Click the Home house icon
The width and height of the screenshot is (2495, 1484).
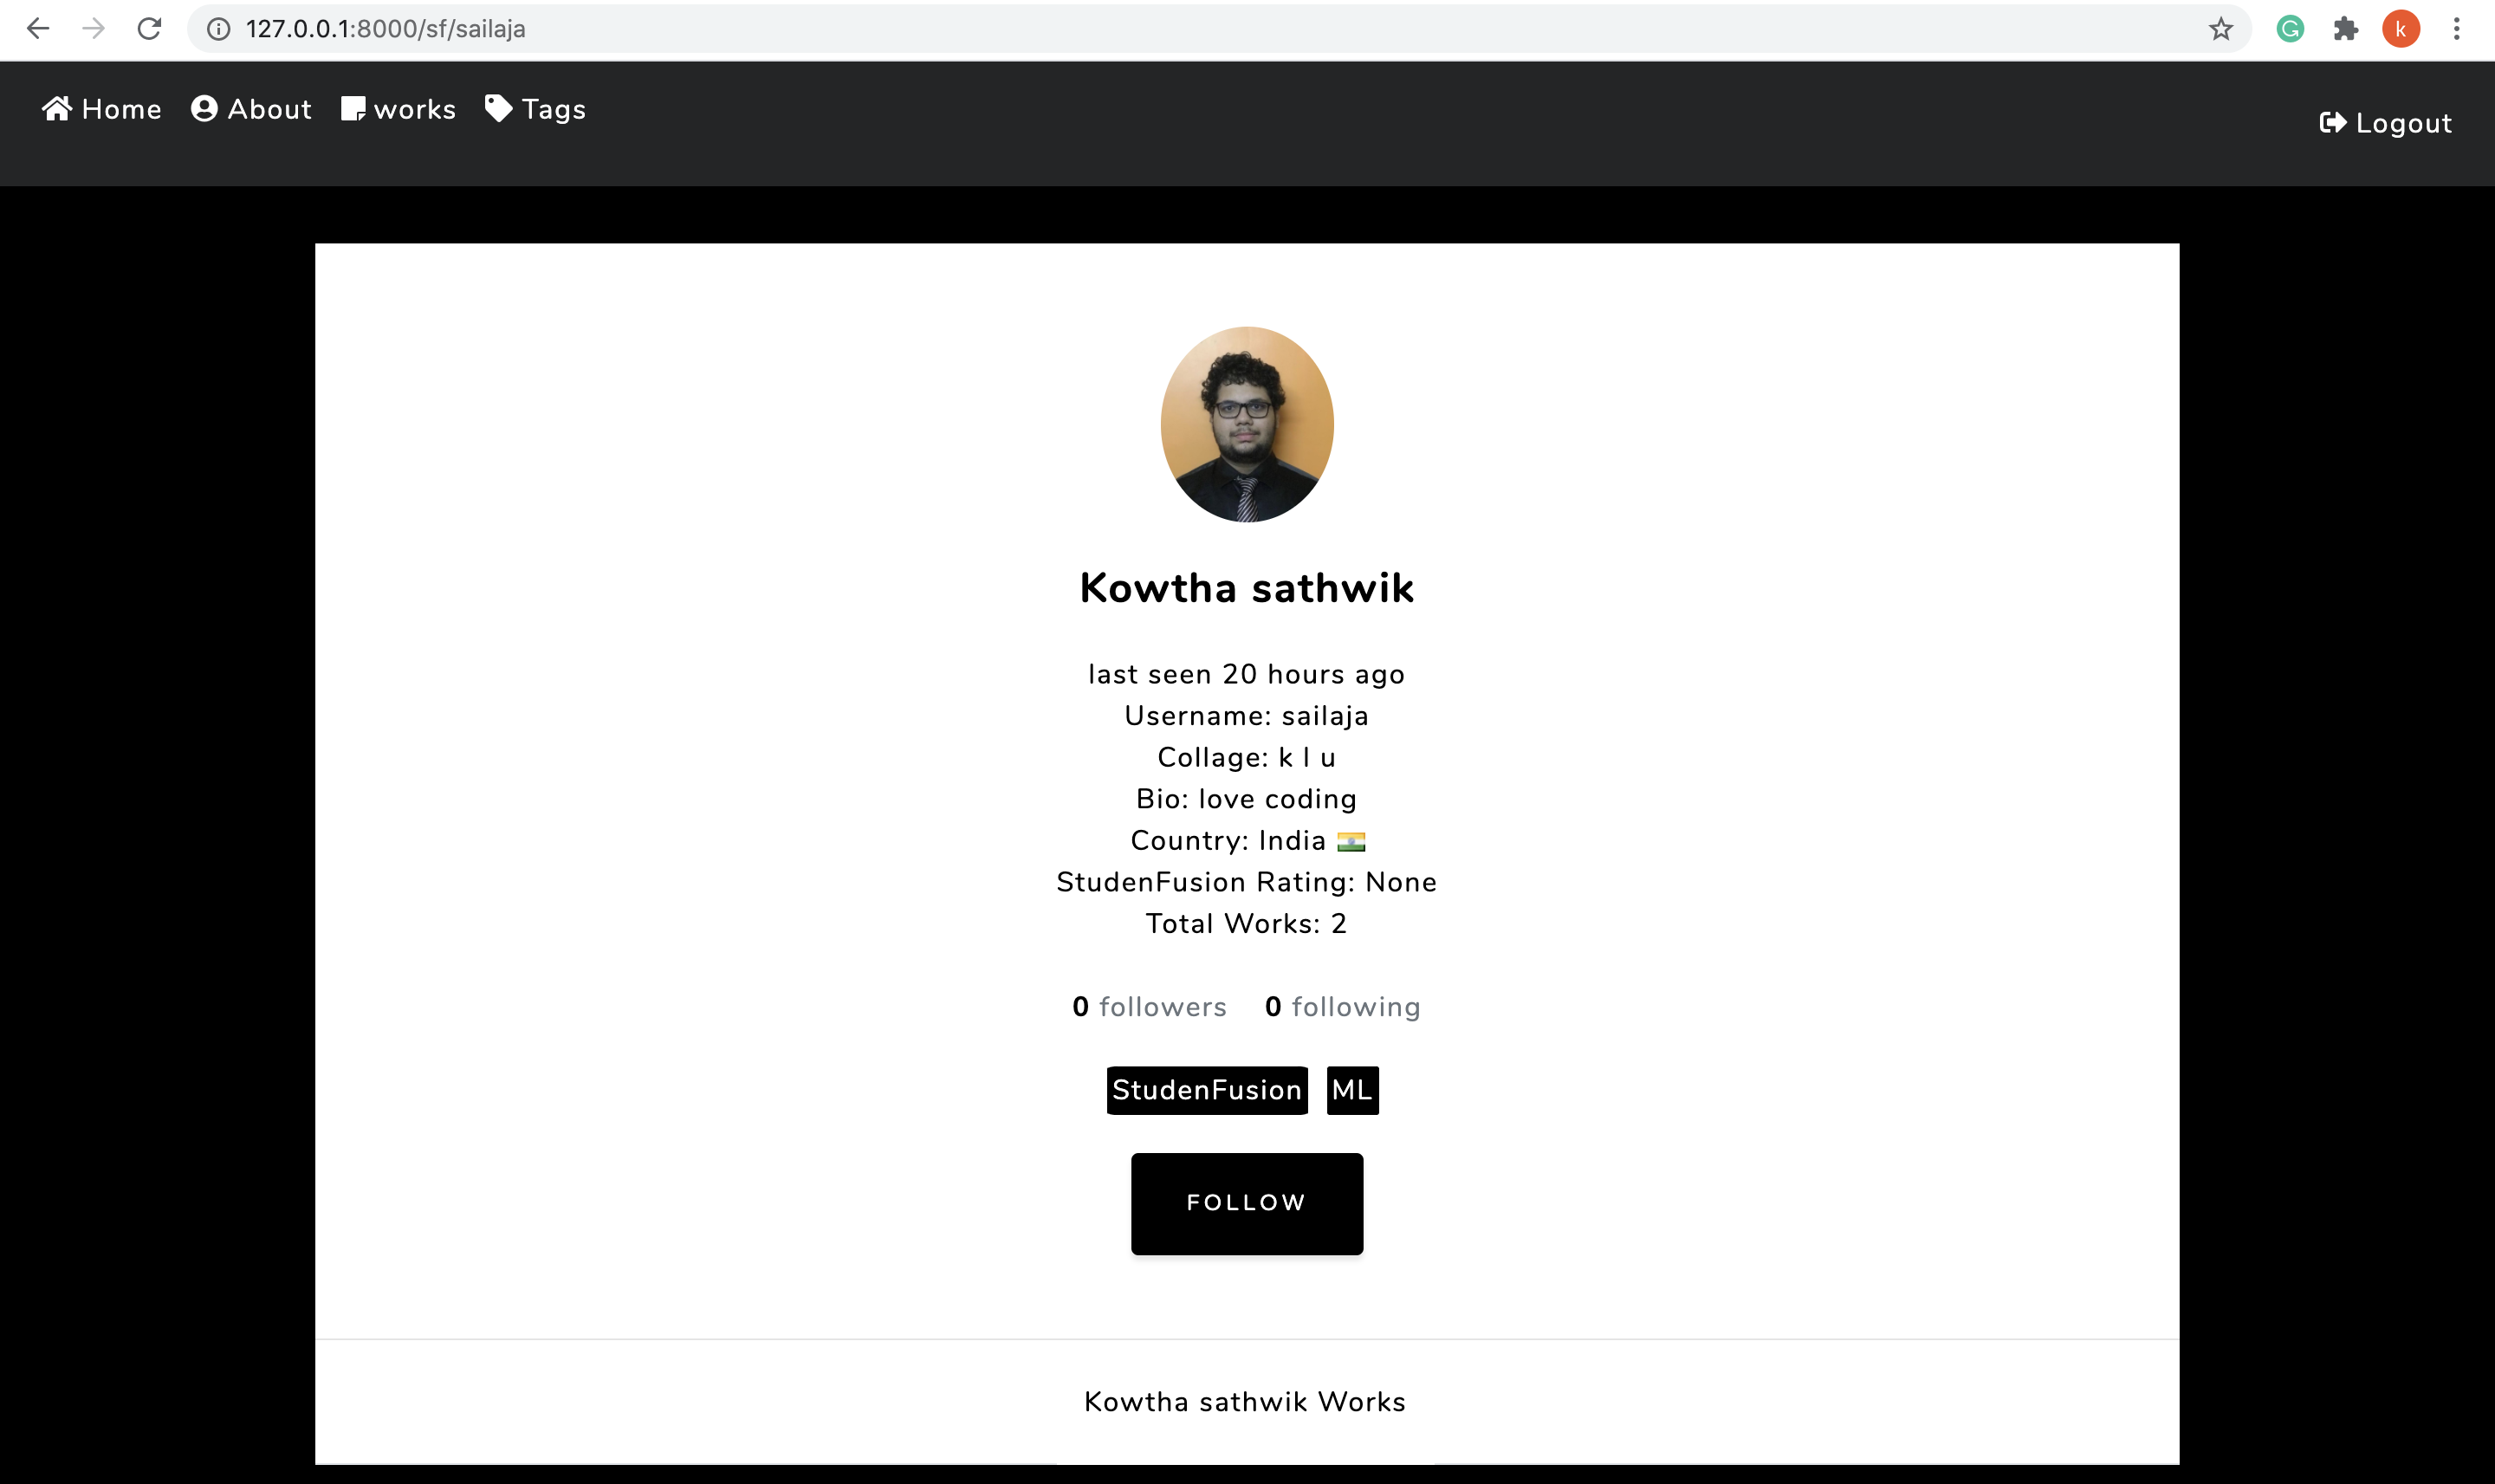pyautogui.click(x=57, y=108)
